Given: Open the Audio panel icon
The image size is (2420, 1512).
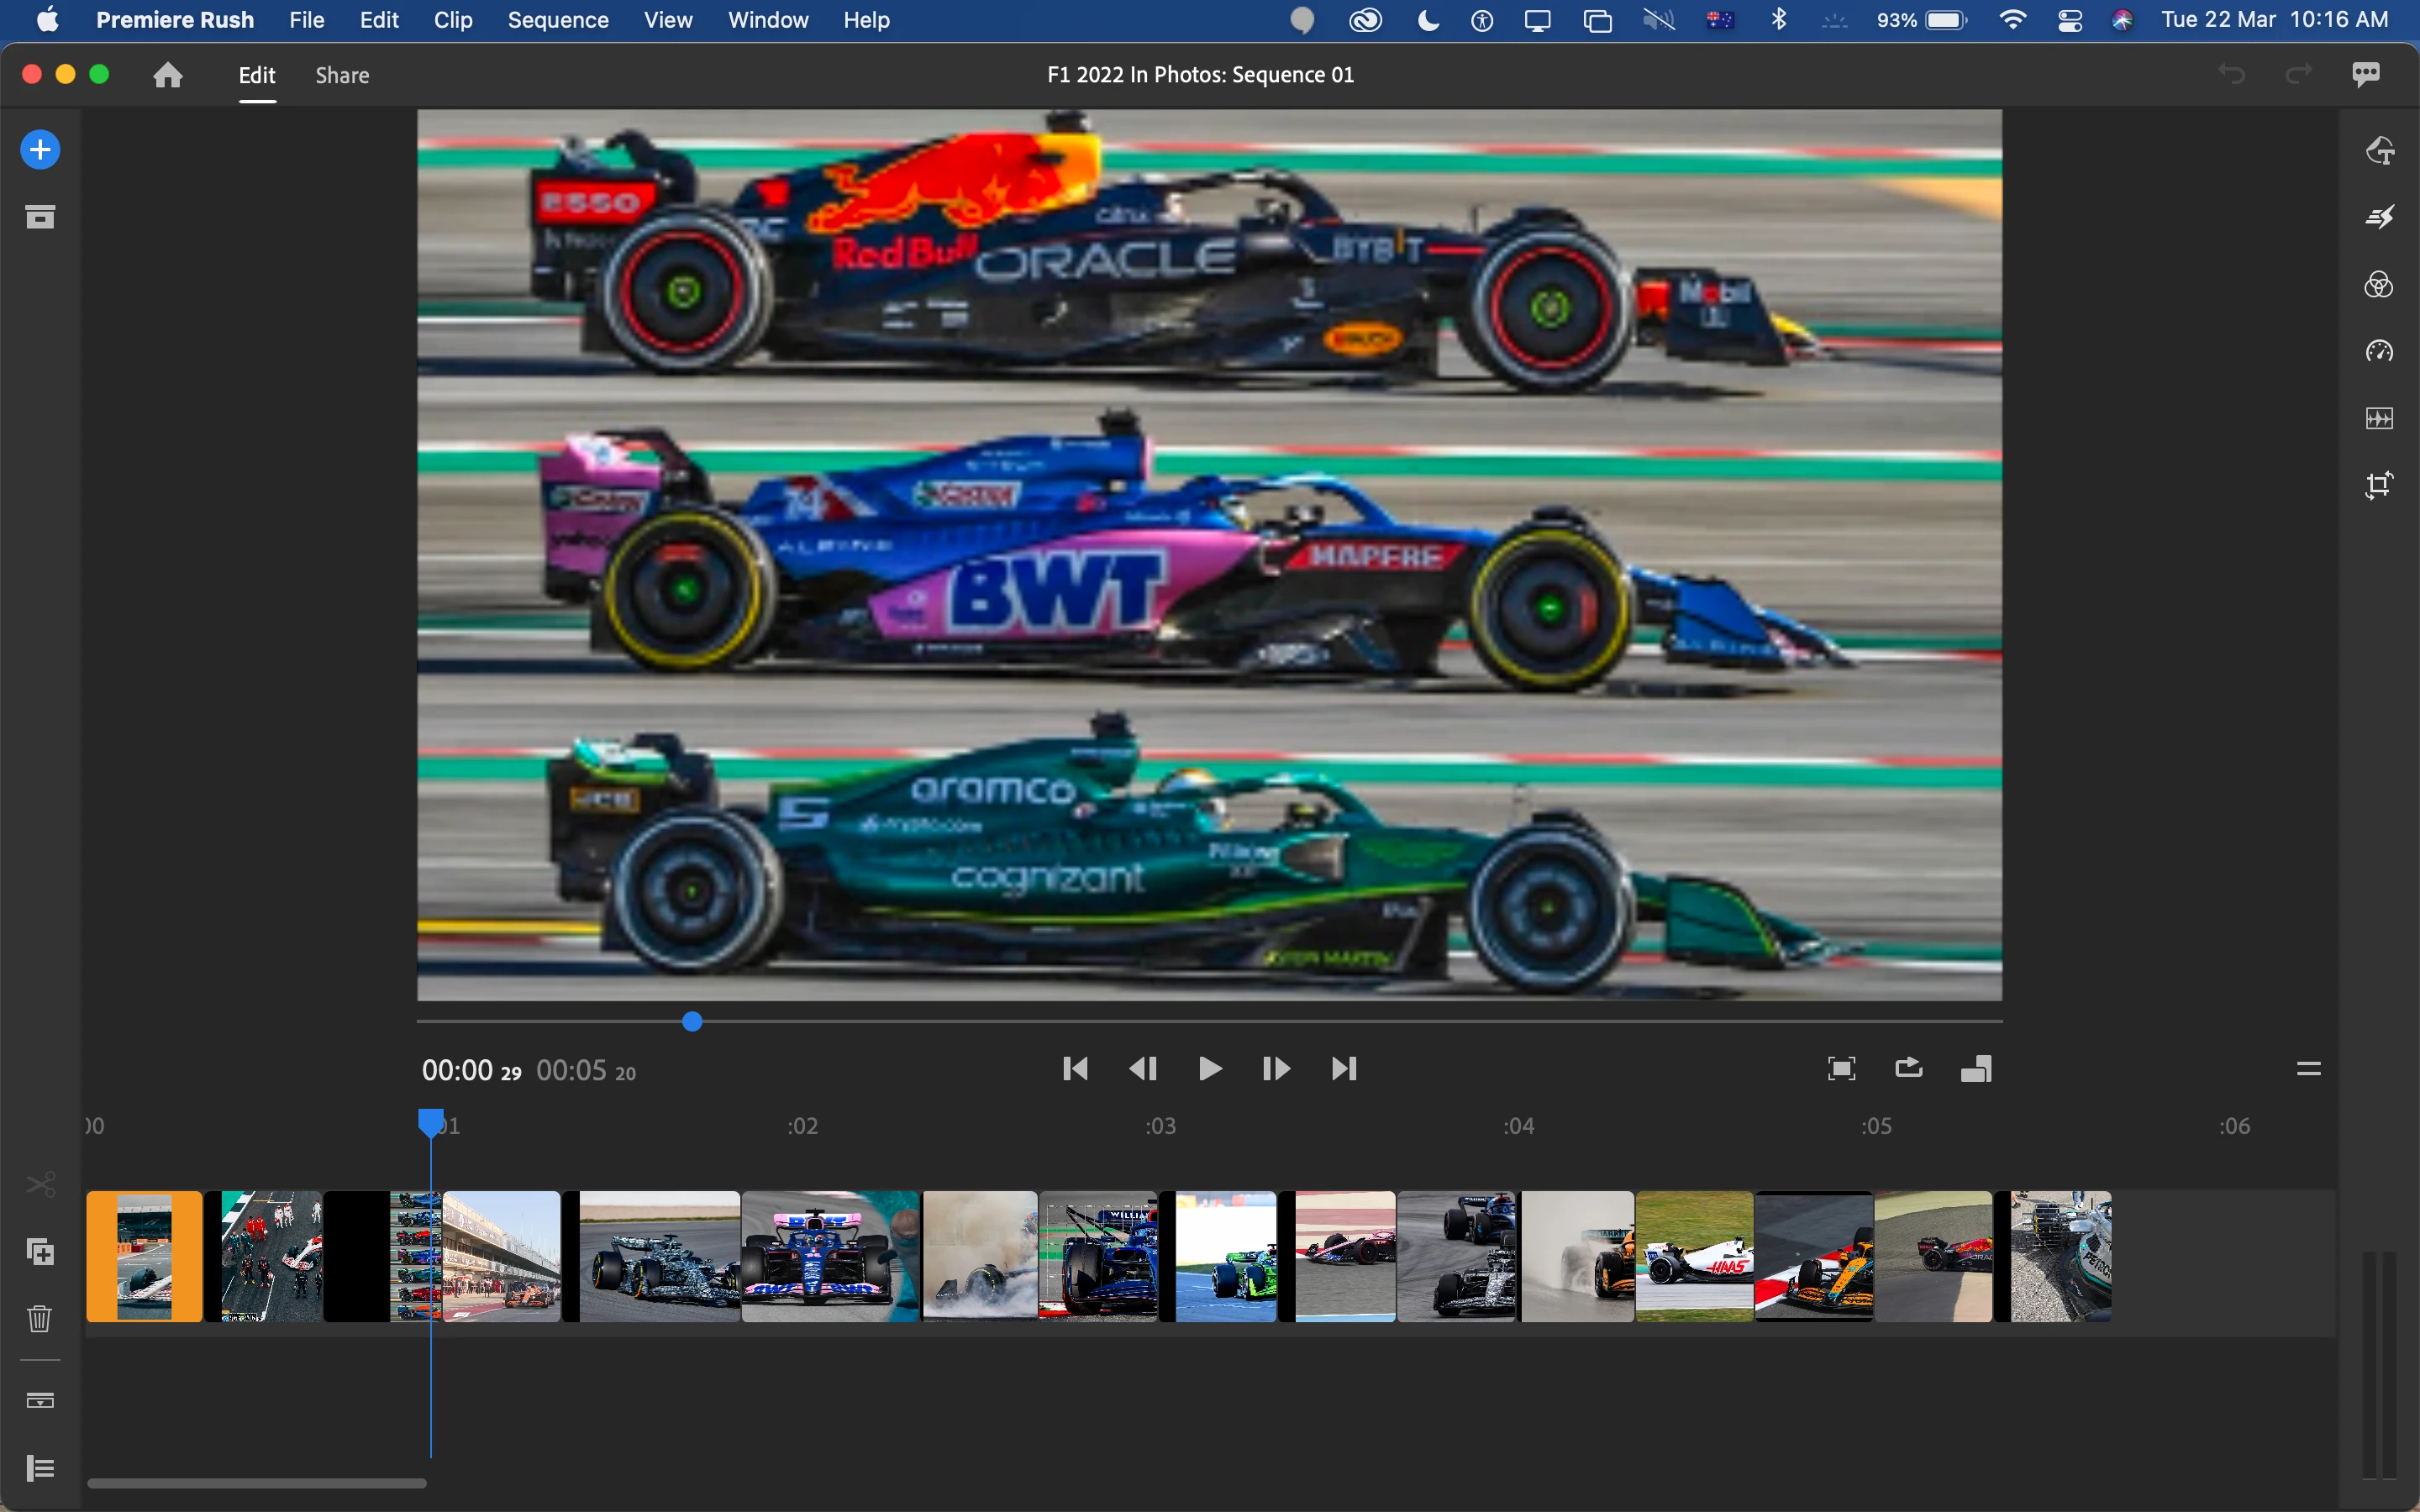Looking at the screenshot, I should (x=2379, y=418).
